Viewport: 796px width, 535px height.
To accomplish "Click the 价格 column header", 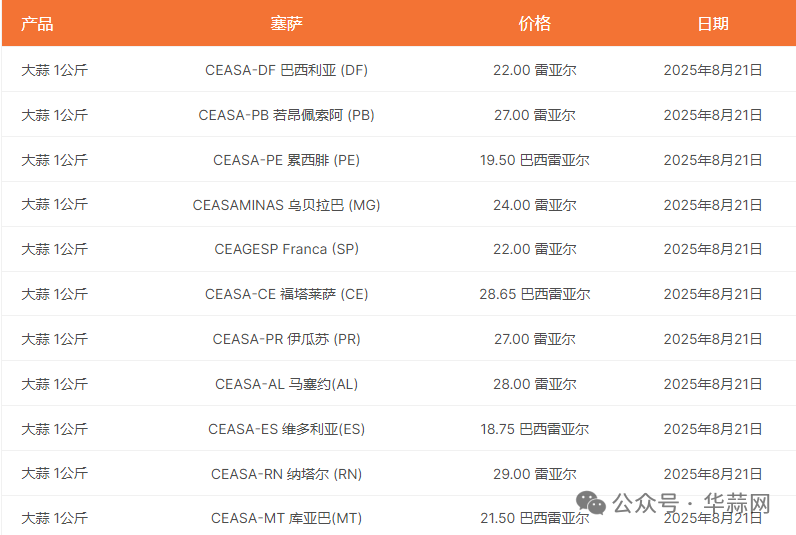I will (x=534, y=24).
